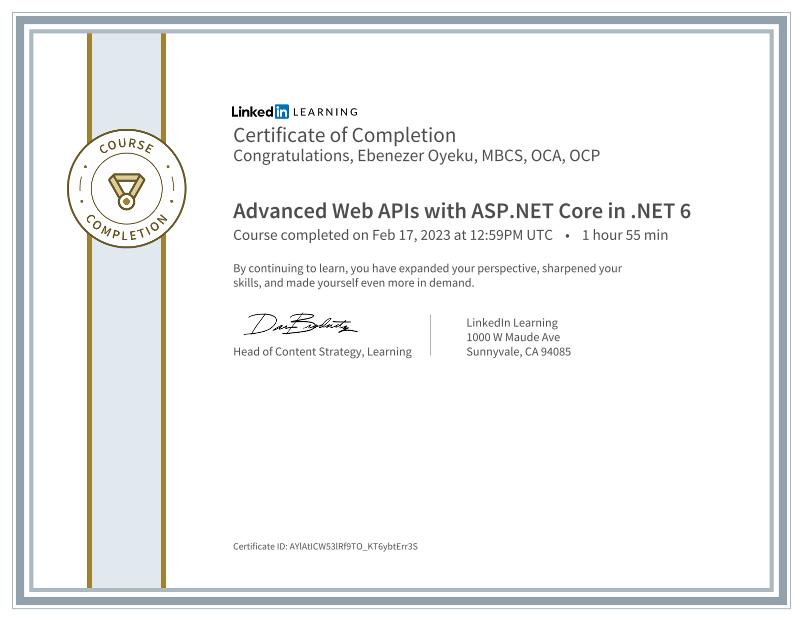This screenshot has width=802, height=620.
Task: Click the completion date 'Feb 17, 2023 at 12:59PM UTC'
Action: 462,235
